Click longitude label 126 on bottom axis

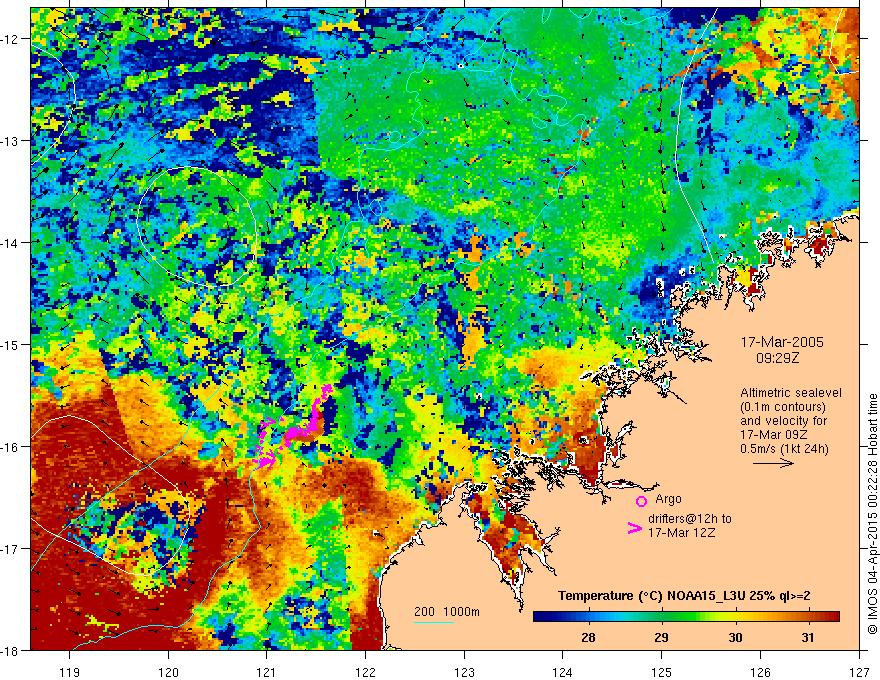point(760,672)
